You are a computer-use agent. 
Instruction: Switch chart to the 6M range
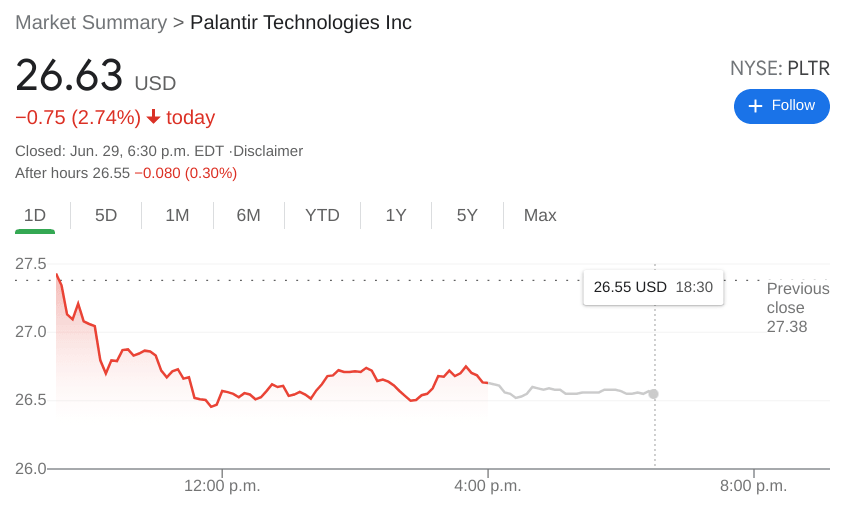(x=248, y=215)
